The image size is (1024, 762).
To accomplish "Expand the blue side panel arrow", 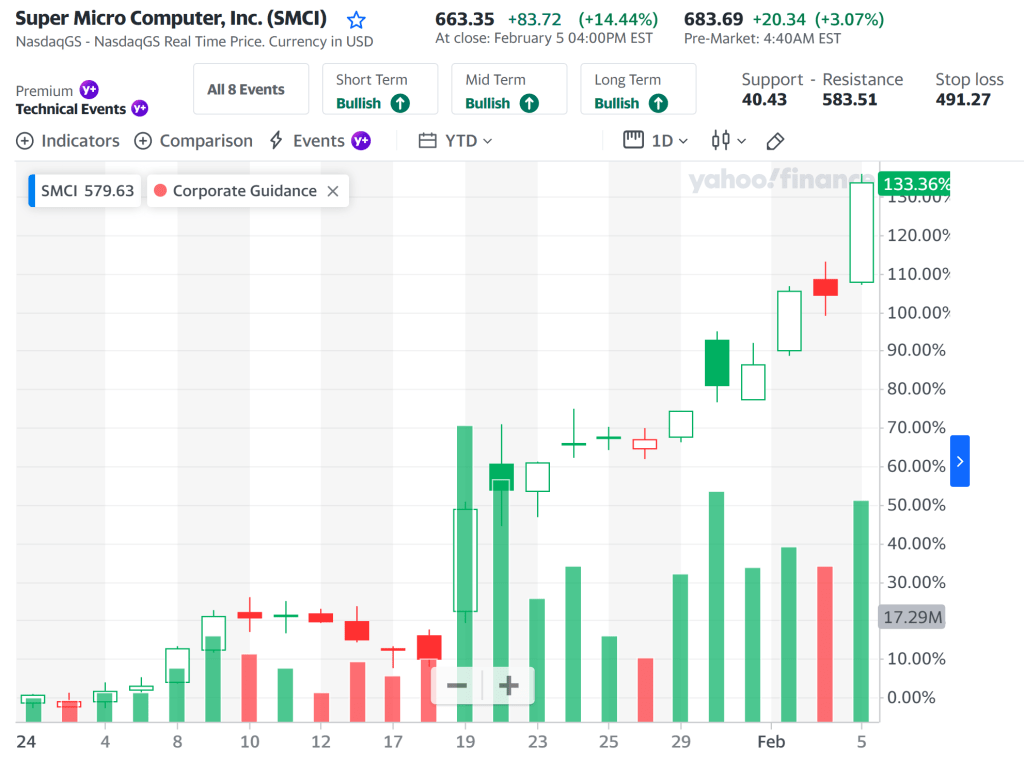I will [959, 461].
